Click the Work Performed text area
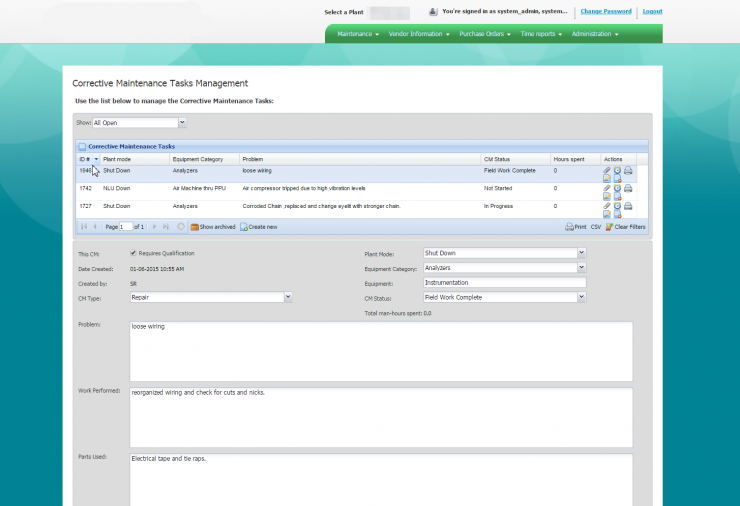Screen dimensions: 740x506 click(x=381, y=417)
